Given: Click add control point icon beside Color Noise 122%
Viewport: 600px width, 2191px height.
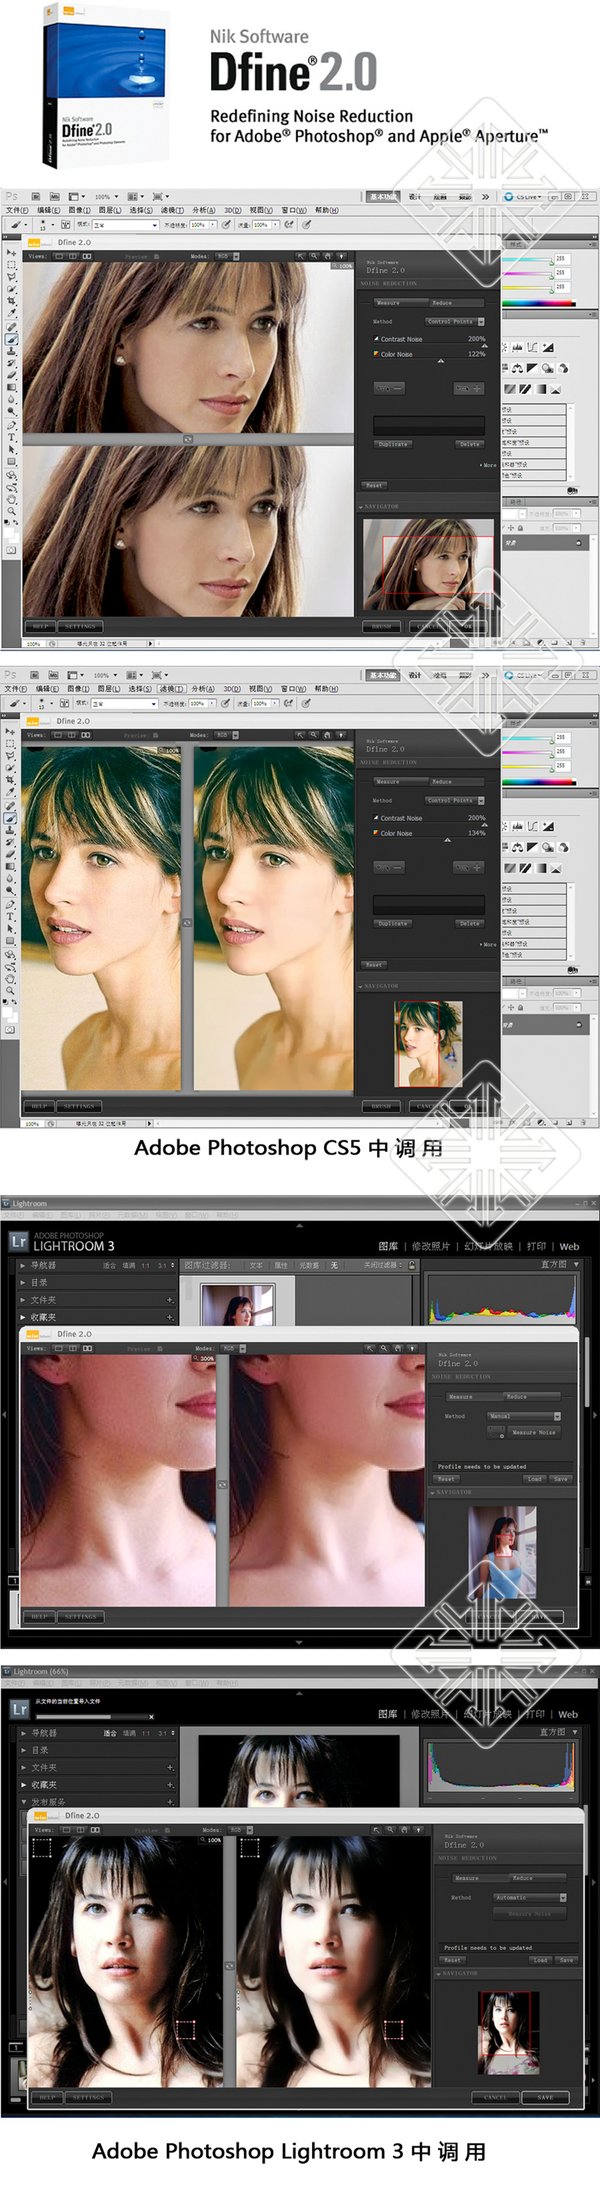Looking at the screenshot, I should point(468,388).
